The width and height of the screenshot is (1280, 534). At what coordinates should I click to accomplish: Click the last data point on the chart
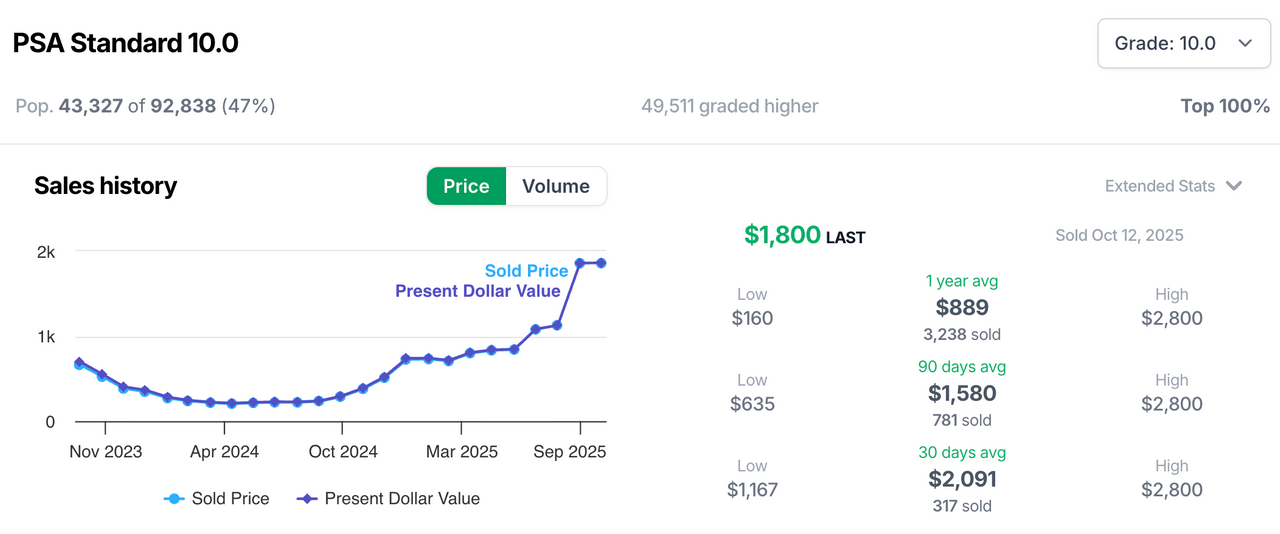tap(601, 263)
